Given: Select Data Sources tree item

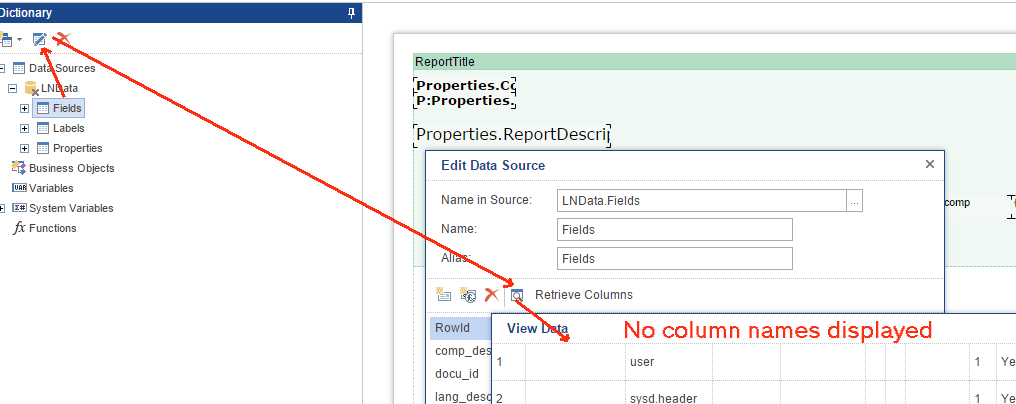Looking at the screenshot, I should pos(62,68).
